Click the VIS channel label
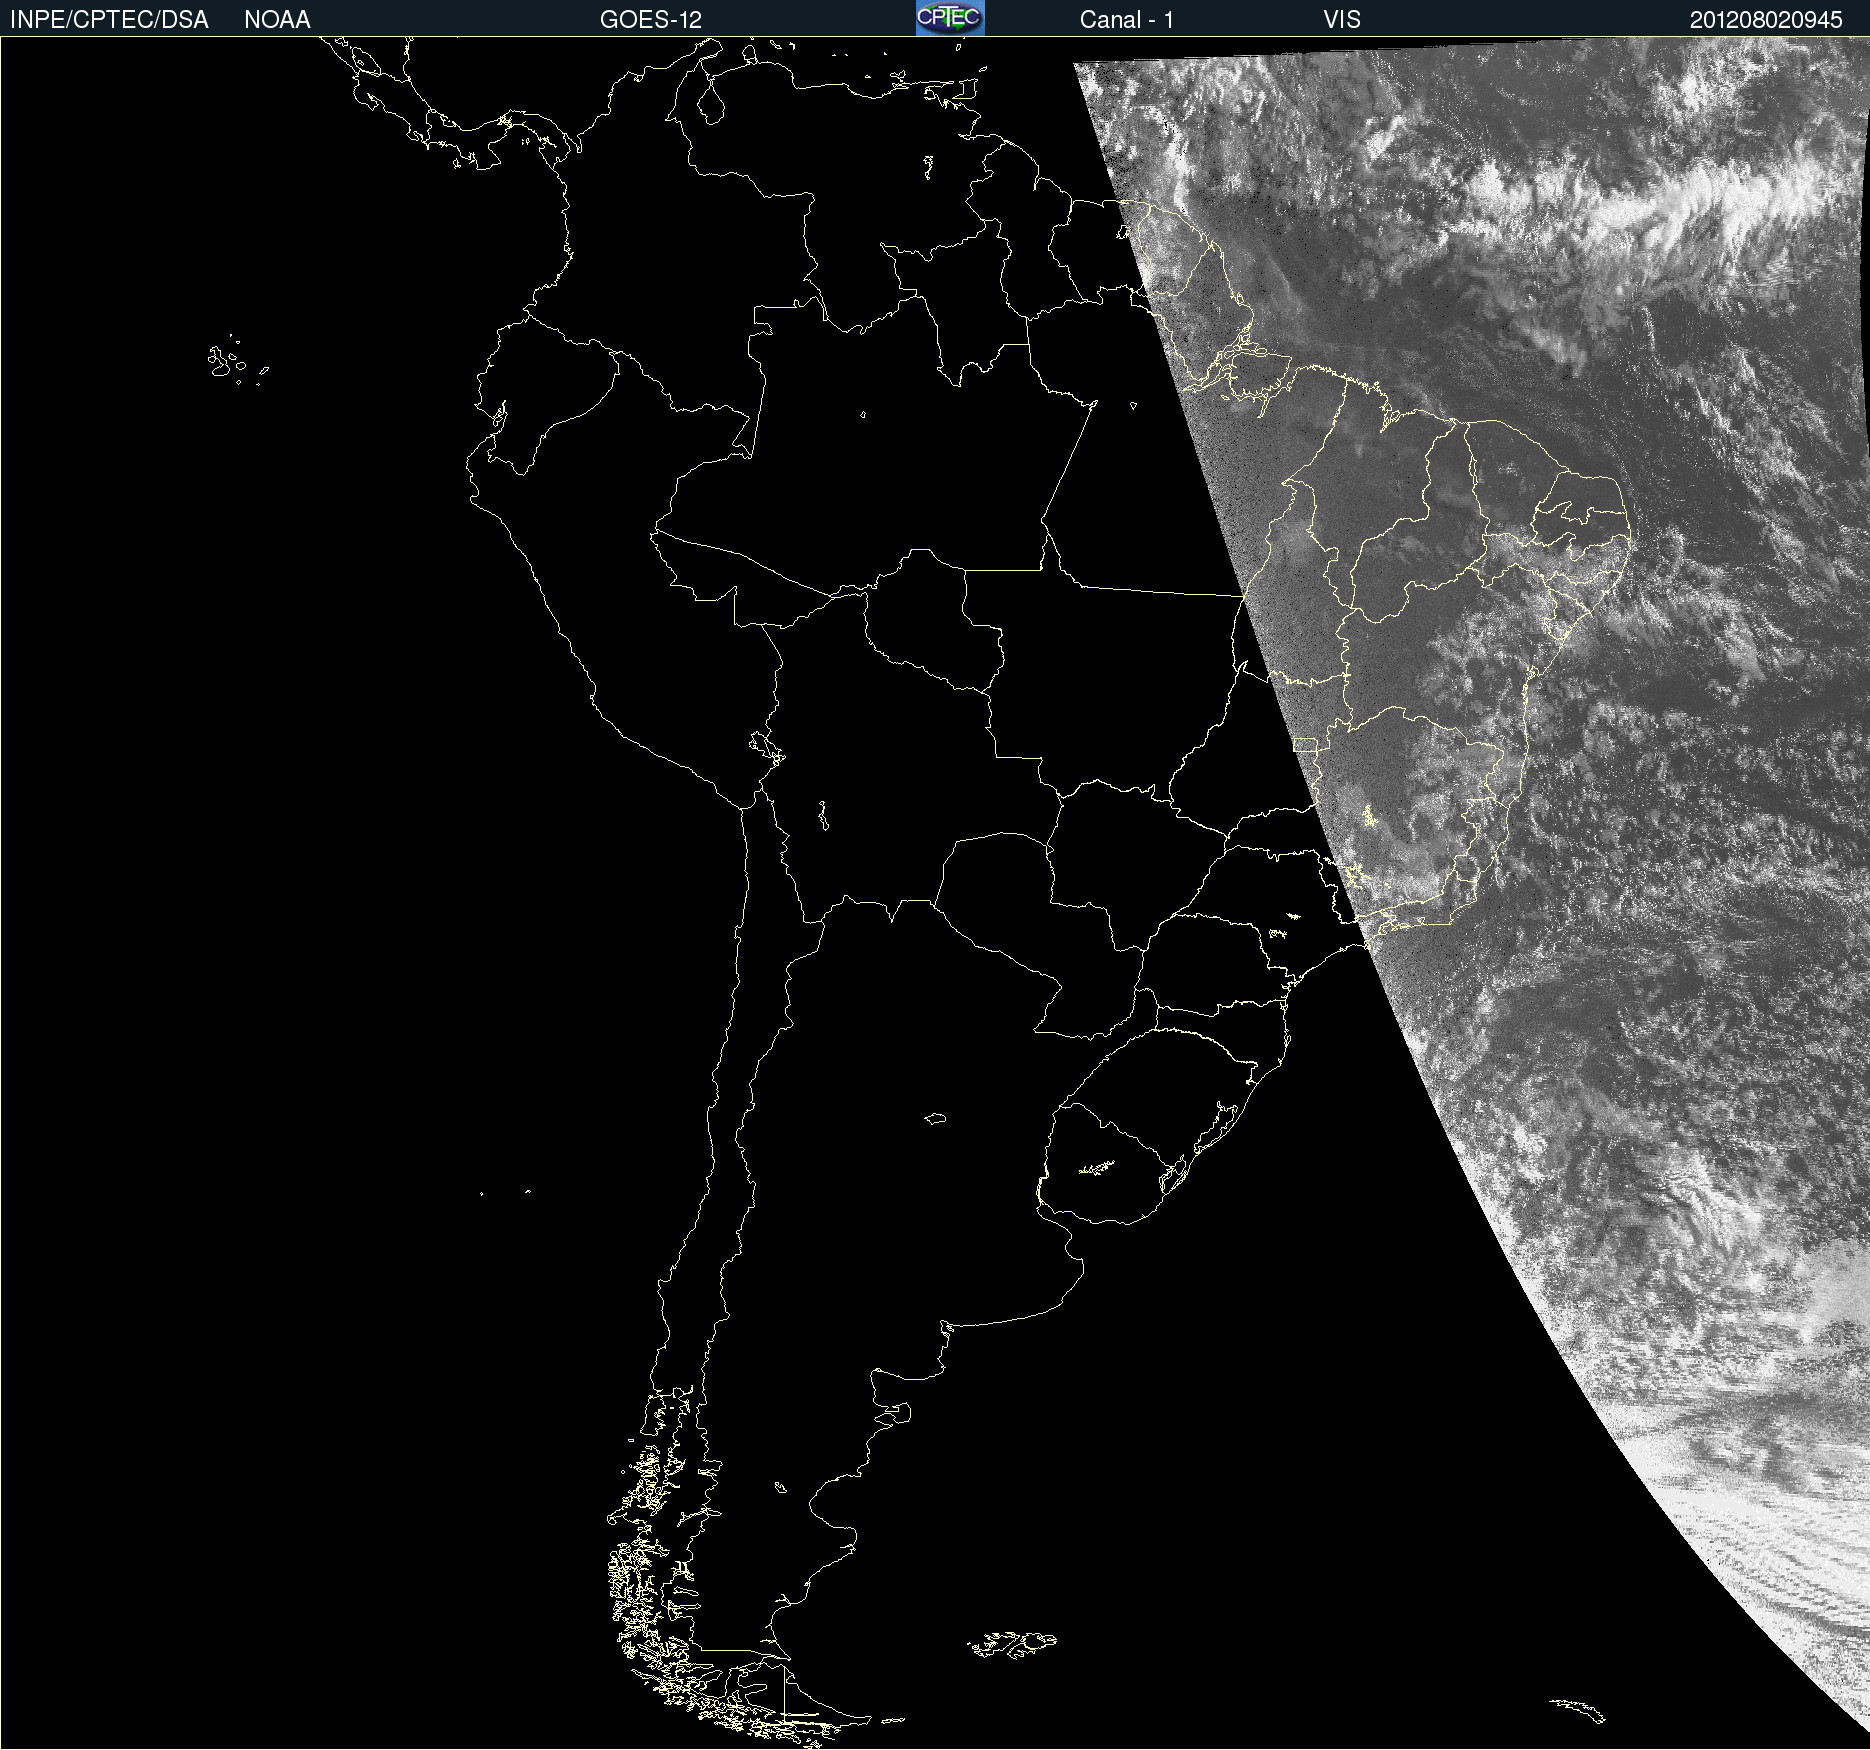 [x=1342, y=20]
